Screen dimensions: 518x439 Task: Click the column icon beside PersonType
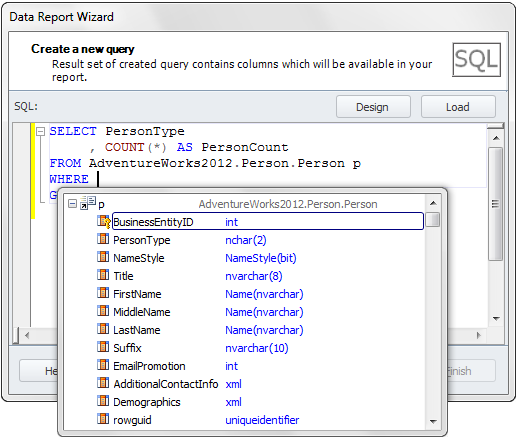(103, 239)
